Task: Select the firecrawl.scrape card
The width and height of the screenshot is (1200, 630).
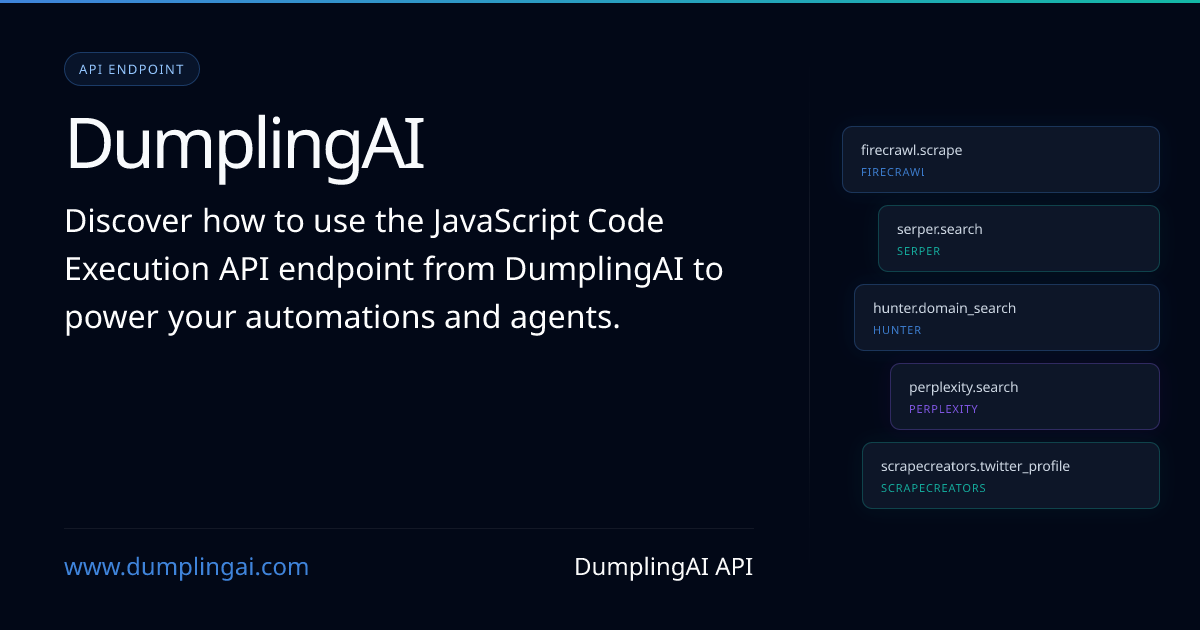Action: pyautogui.click(x=1001, y=159)
